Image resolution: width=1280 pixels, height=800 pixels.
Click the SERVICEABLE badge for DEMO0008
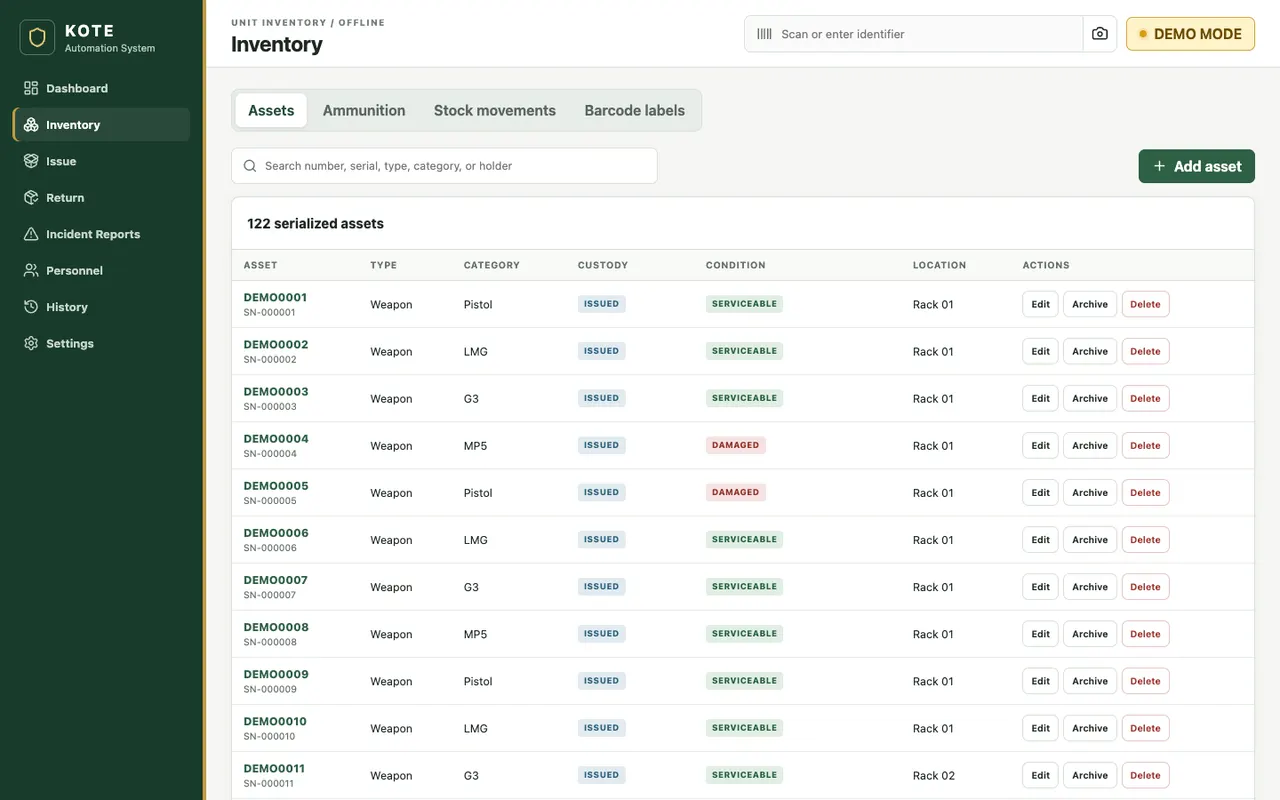pos(744,633)
